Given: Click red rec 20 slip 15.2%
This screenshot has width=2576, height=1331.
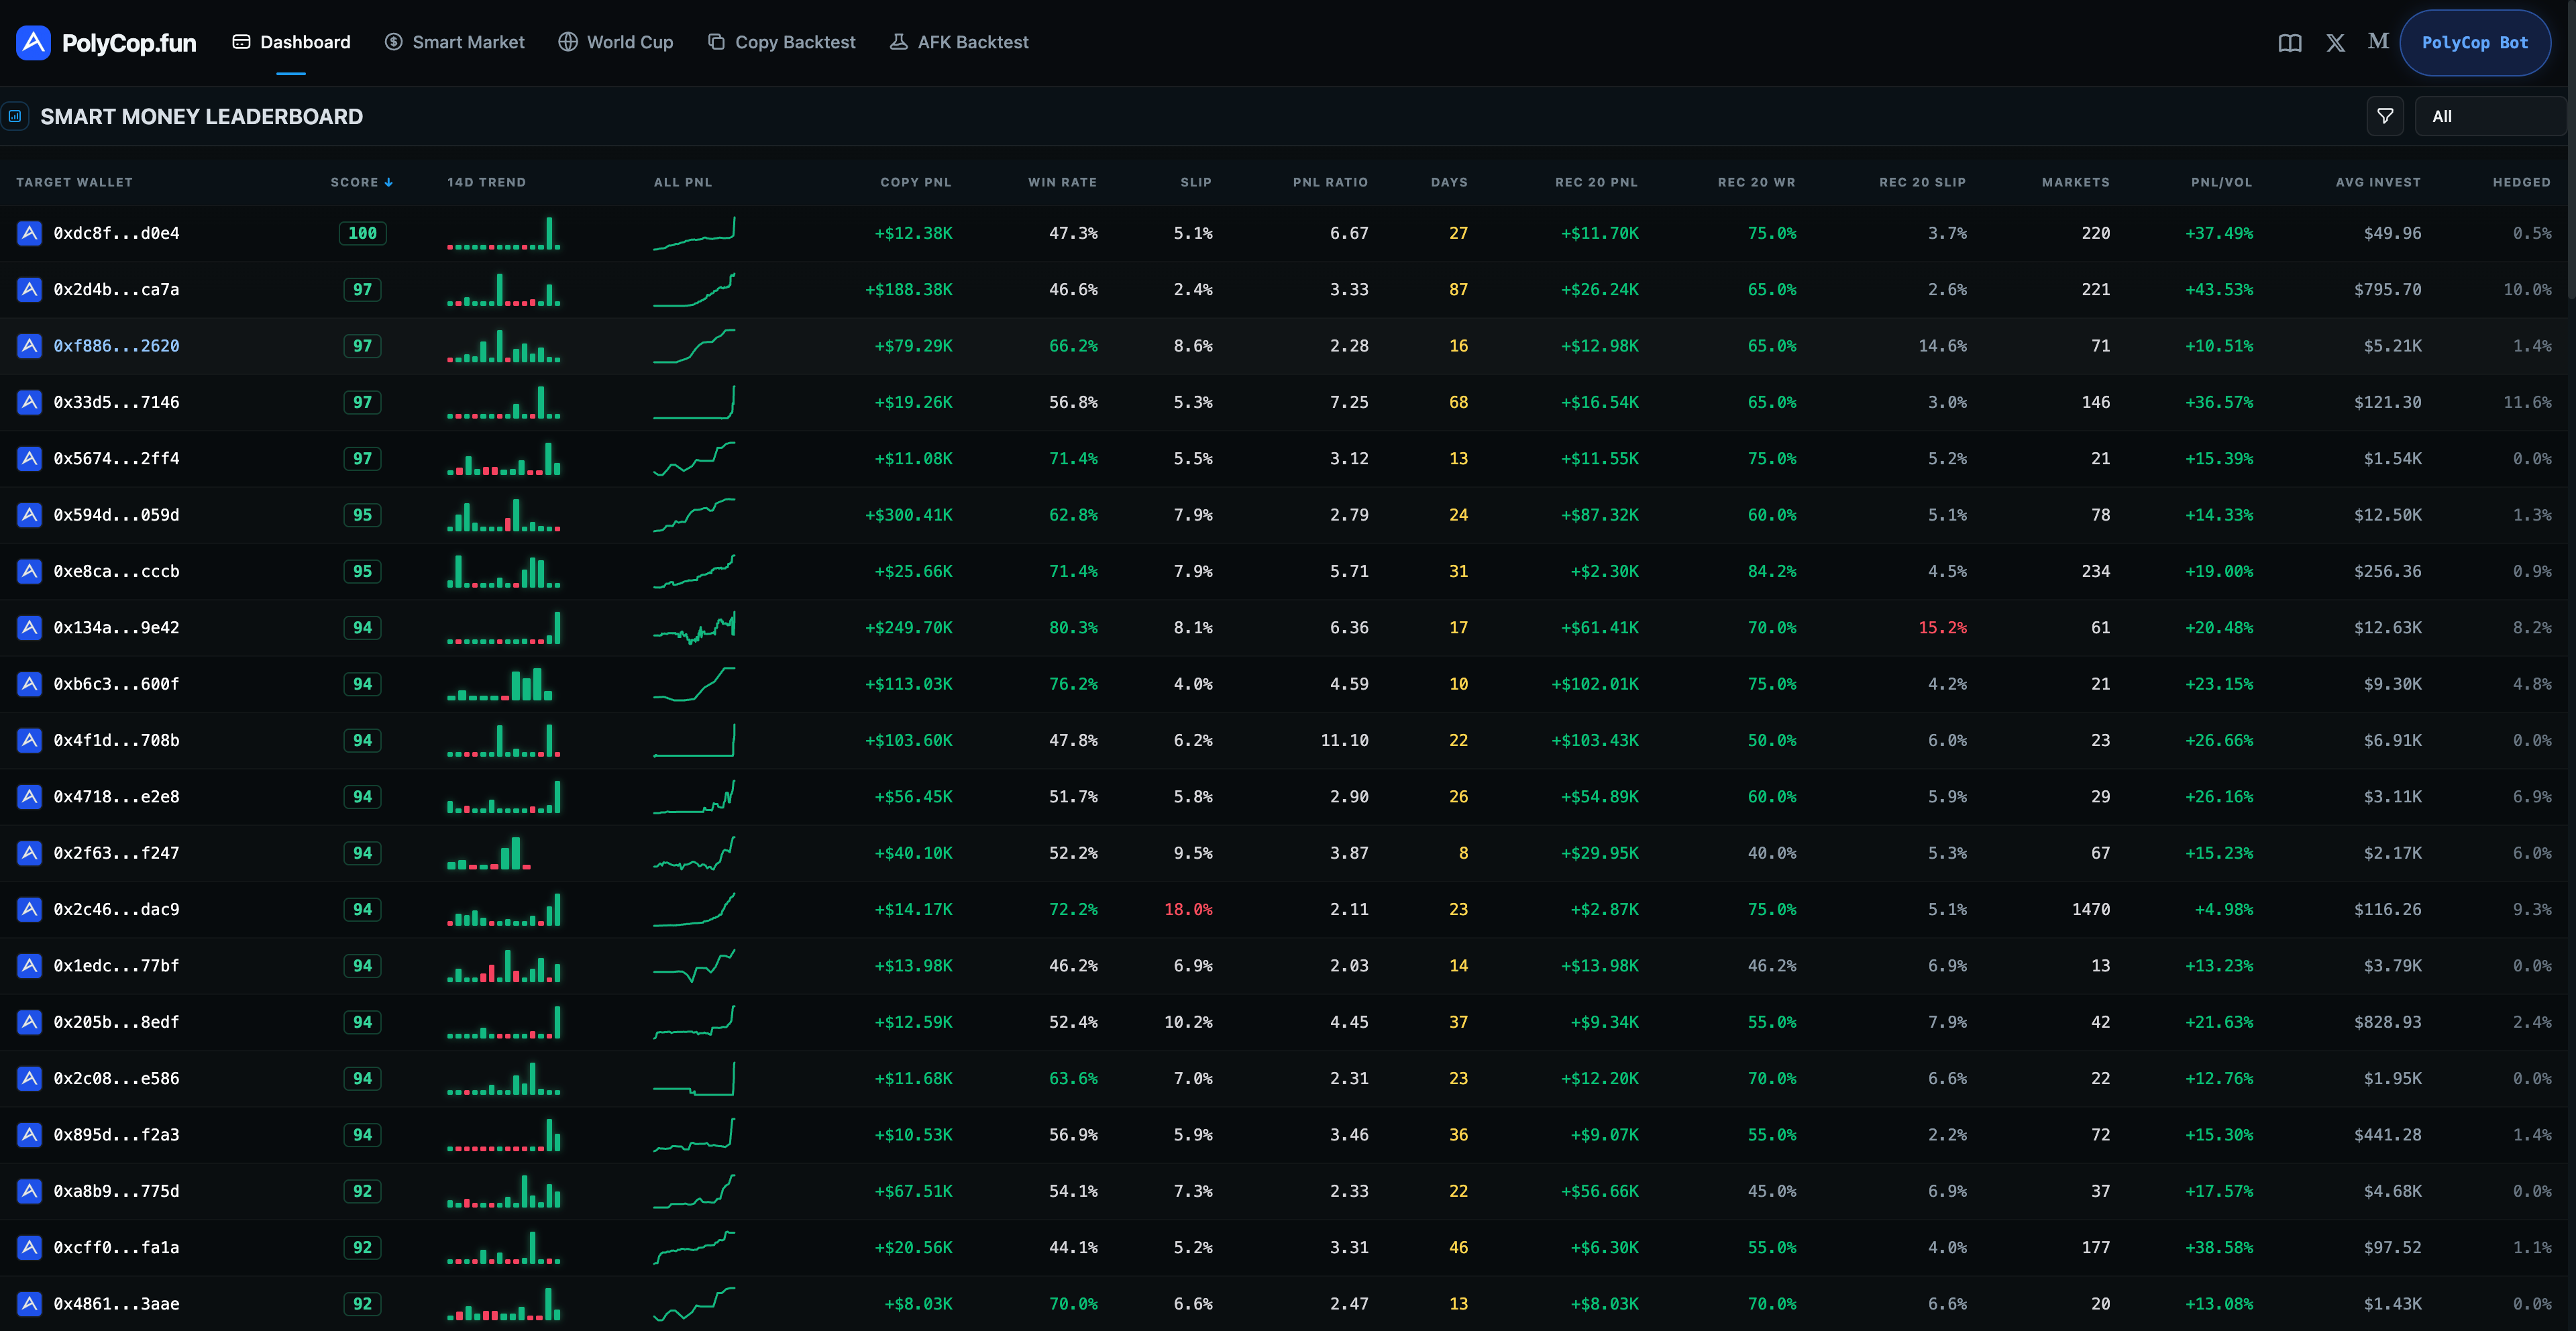Looking at the screenshot, I should tap(1942, 627).
